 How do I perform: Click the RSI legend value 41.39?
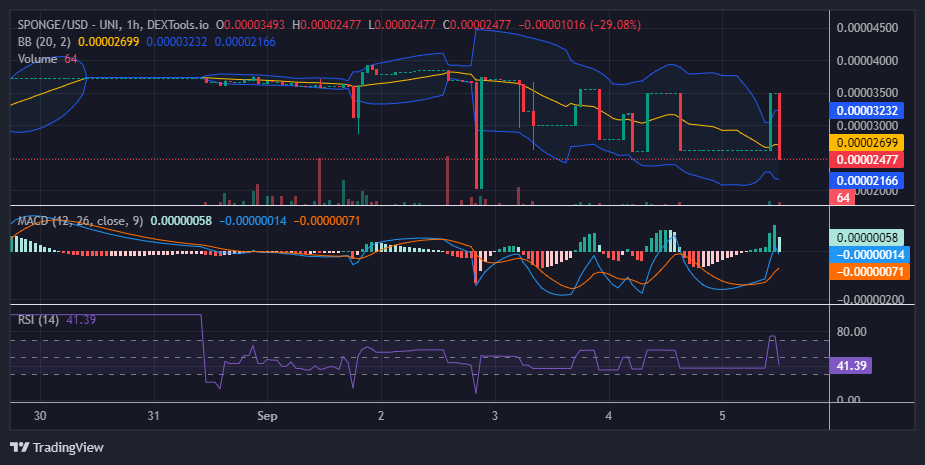(x=81, y=320)
